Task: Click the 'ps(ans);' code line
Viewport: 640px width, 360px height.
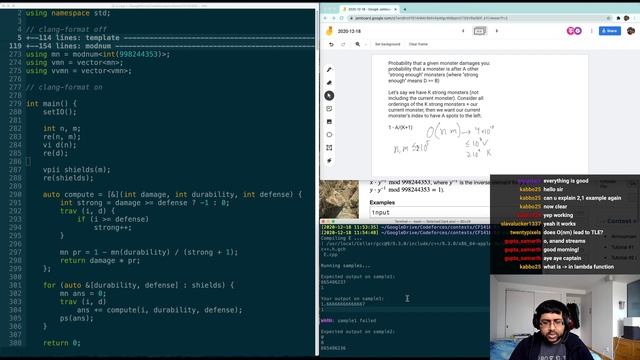Action: (77, 318)
